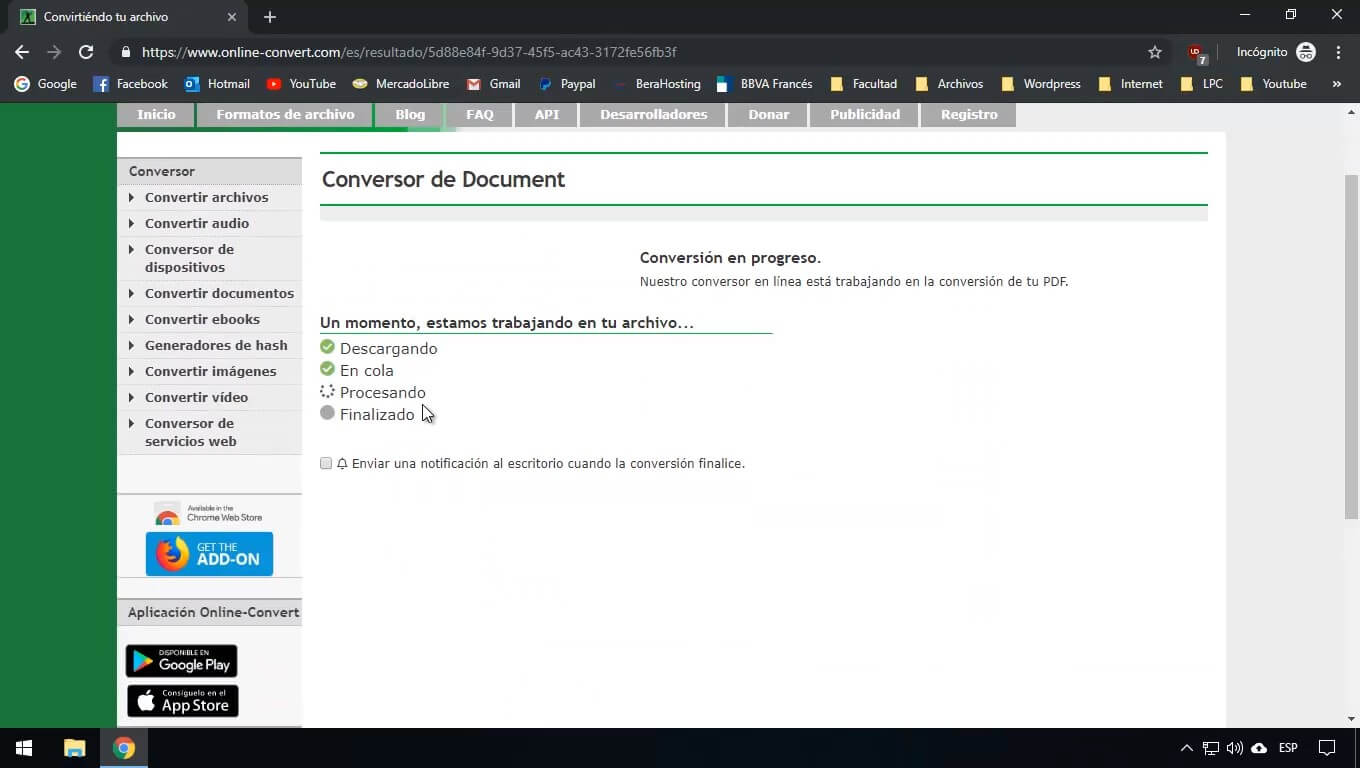This screenshot has width=1360, height=768.
Task: Expand Generadores de hash in sidebar
Action: 209,345
